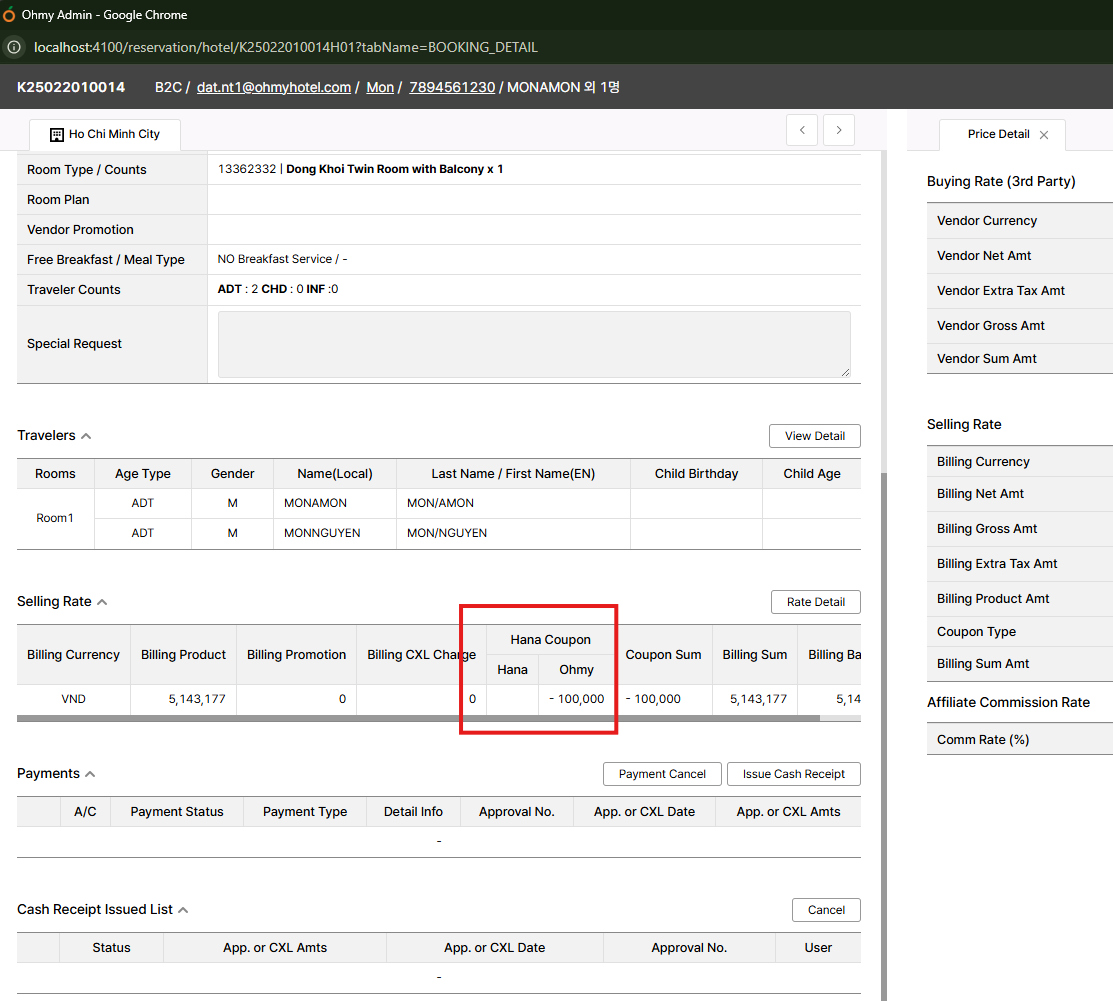Click the previous arrow navigation button
This screenshot has width=1113, height=1001.
(802, 130)
